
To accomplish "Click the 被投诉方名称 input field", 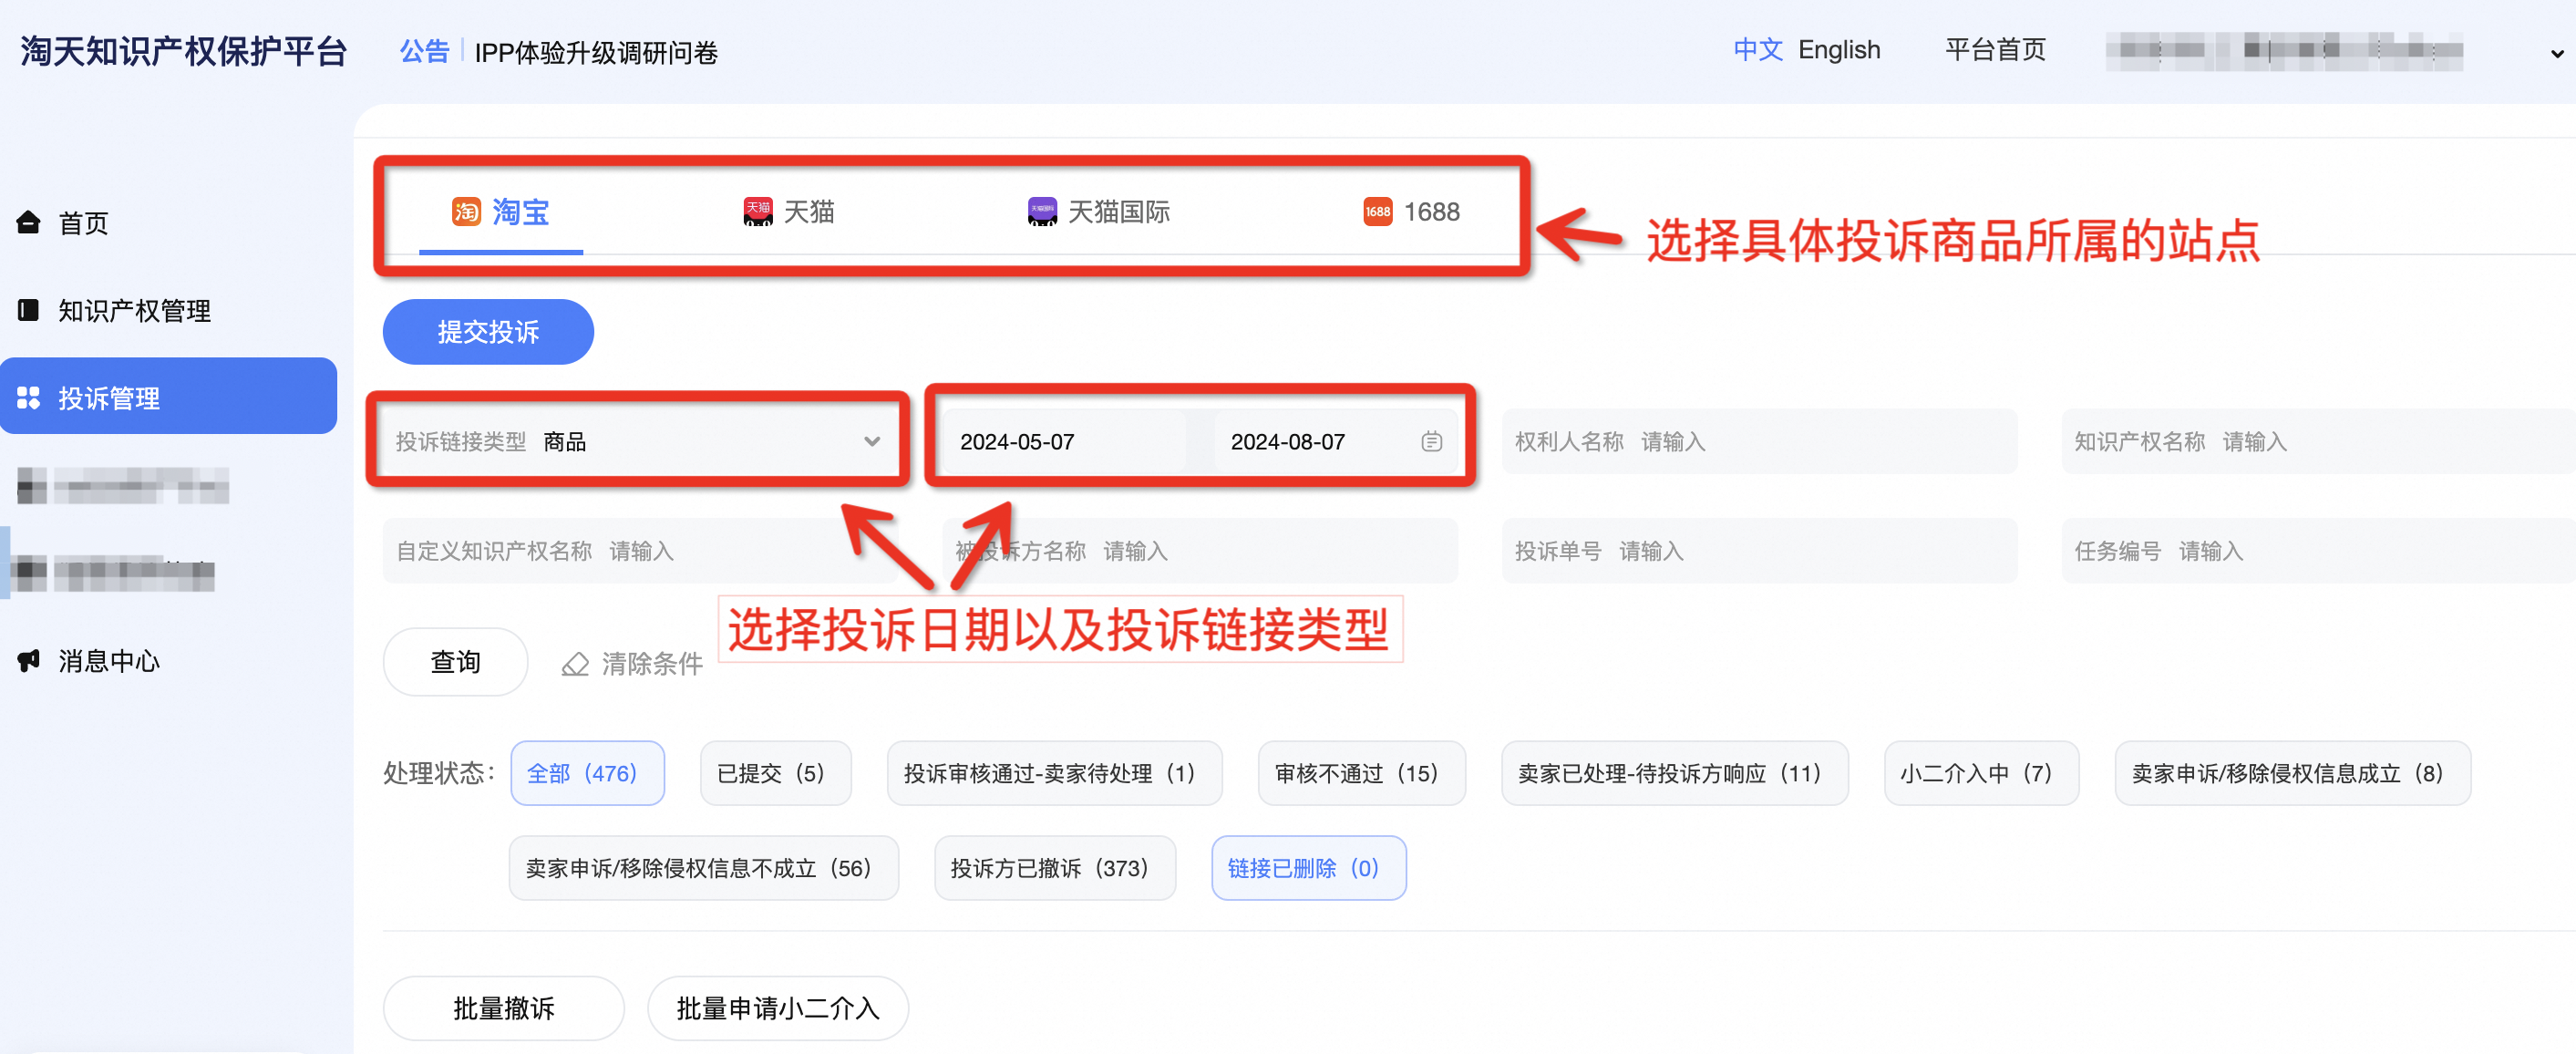I will 1200,551.
